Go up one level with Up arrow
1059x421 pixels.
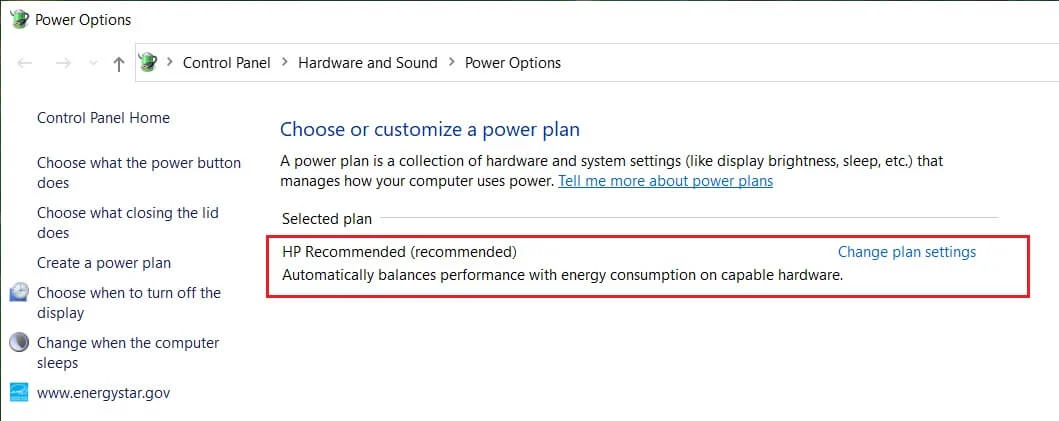tap(119, 63)
